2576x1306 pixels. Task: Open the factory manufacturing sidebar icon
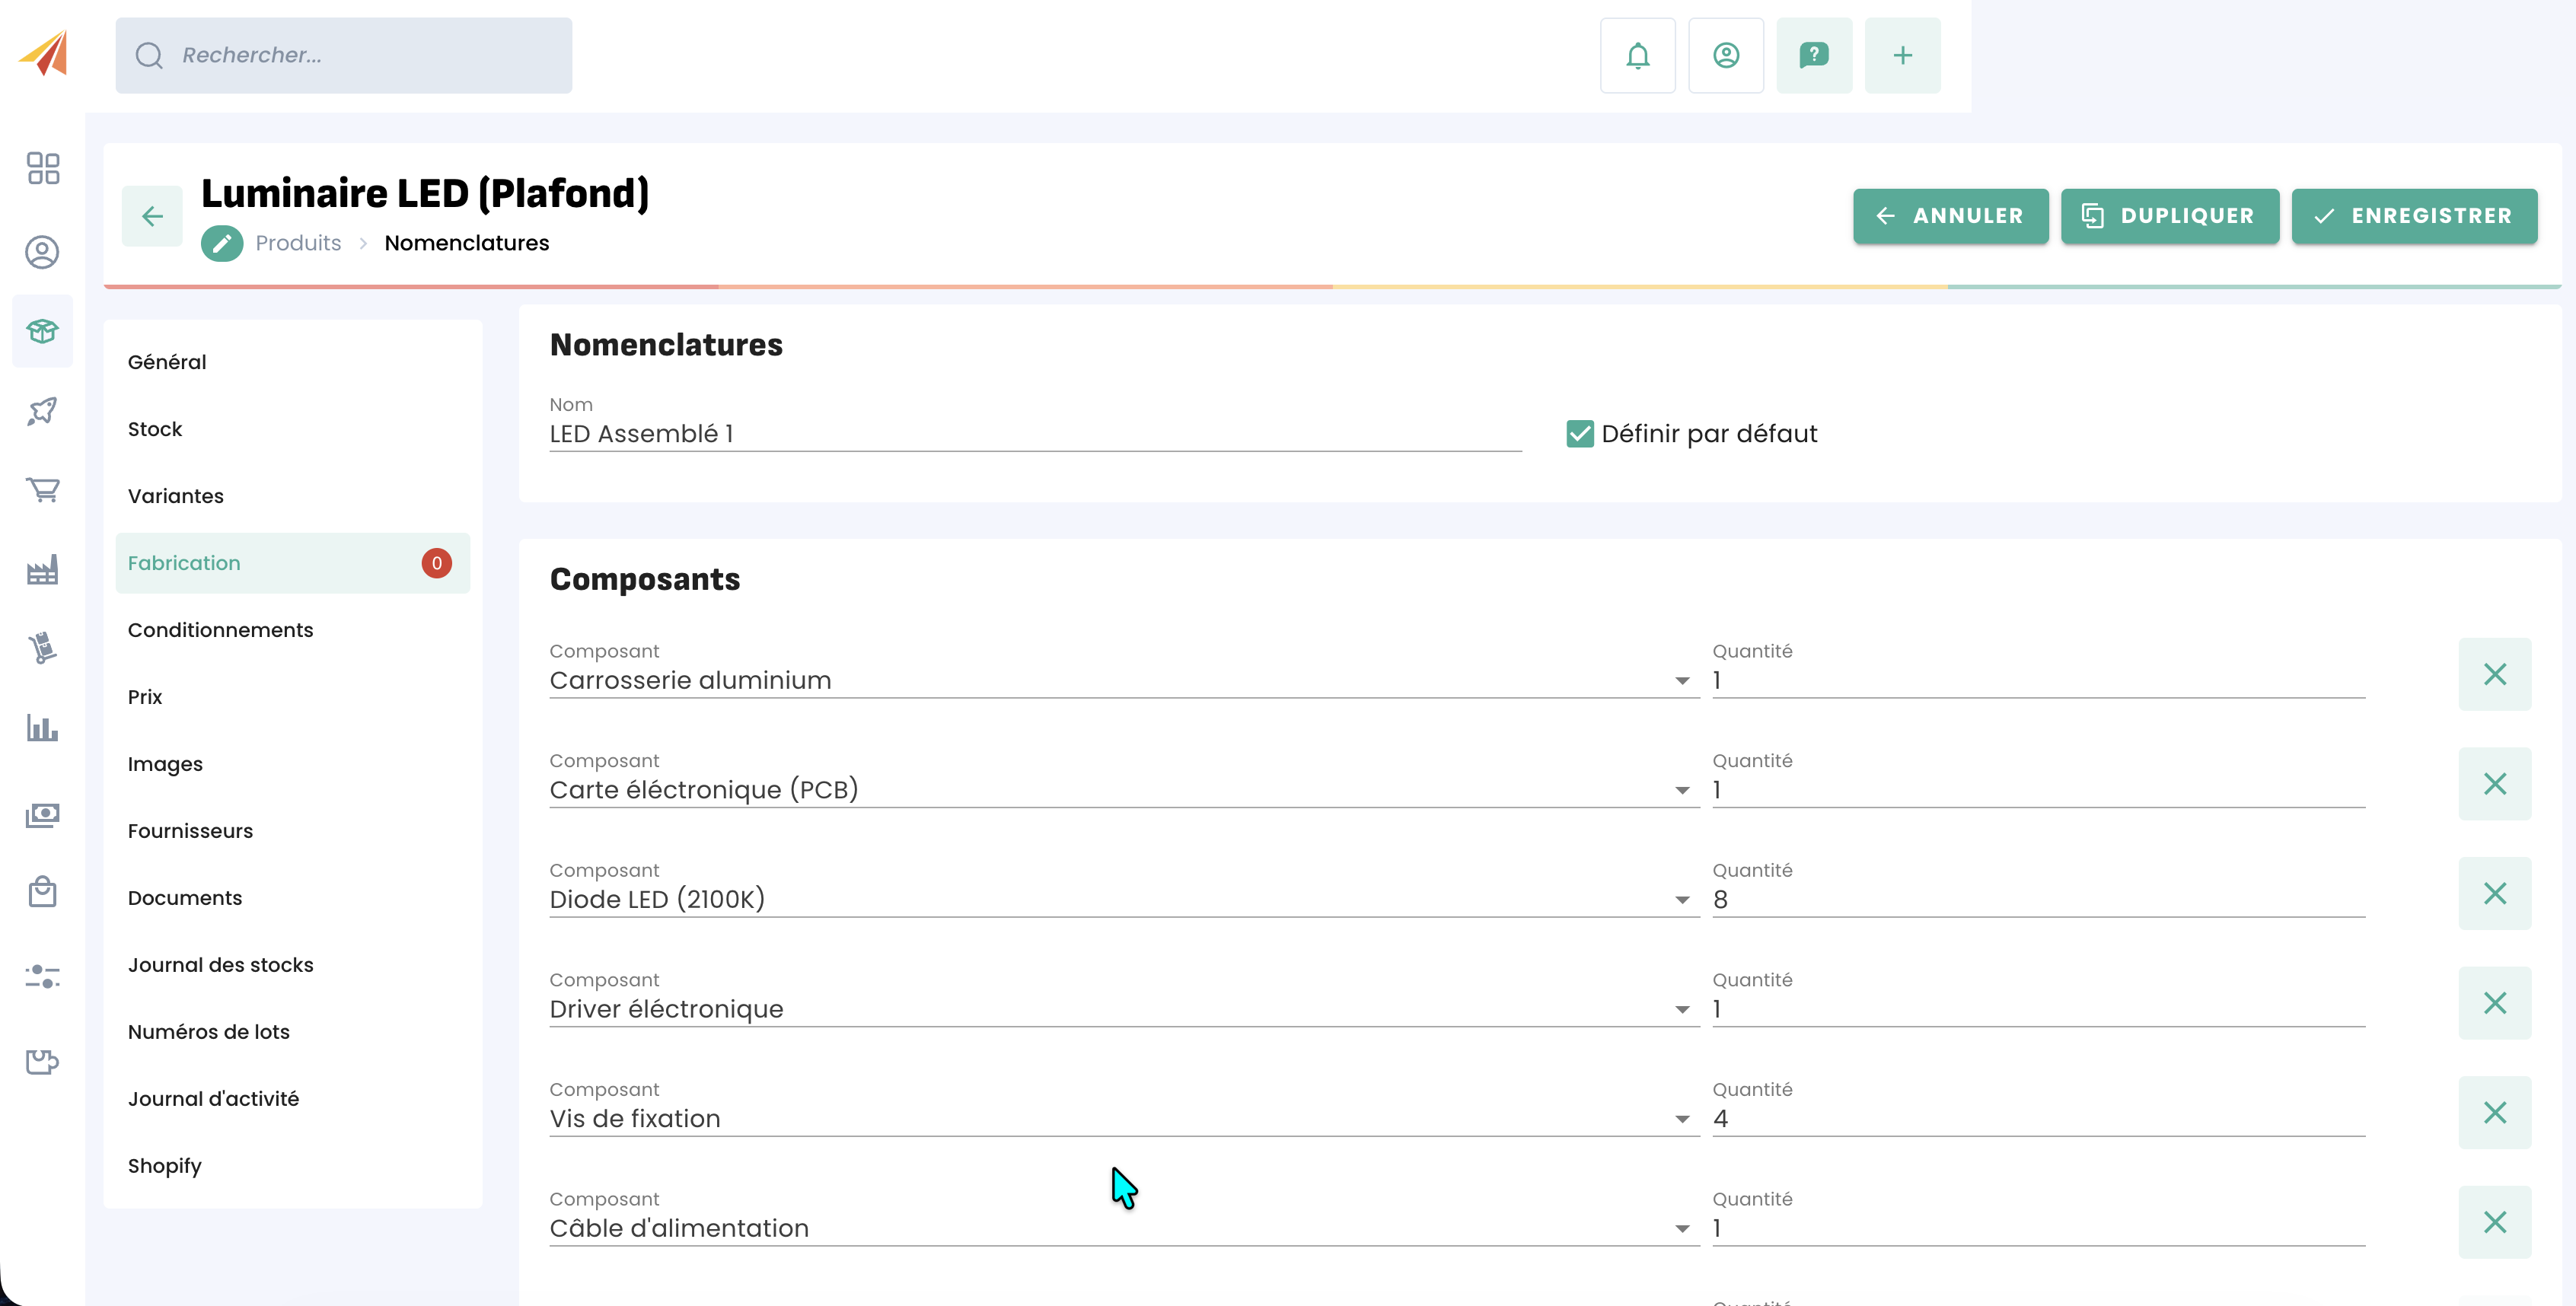point(43,570)
